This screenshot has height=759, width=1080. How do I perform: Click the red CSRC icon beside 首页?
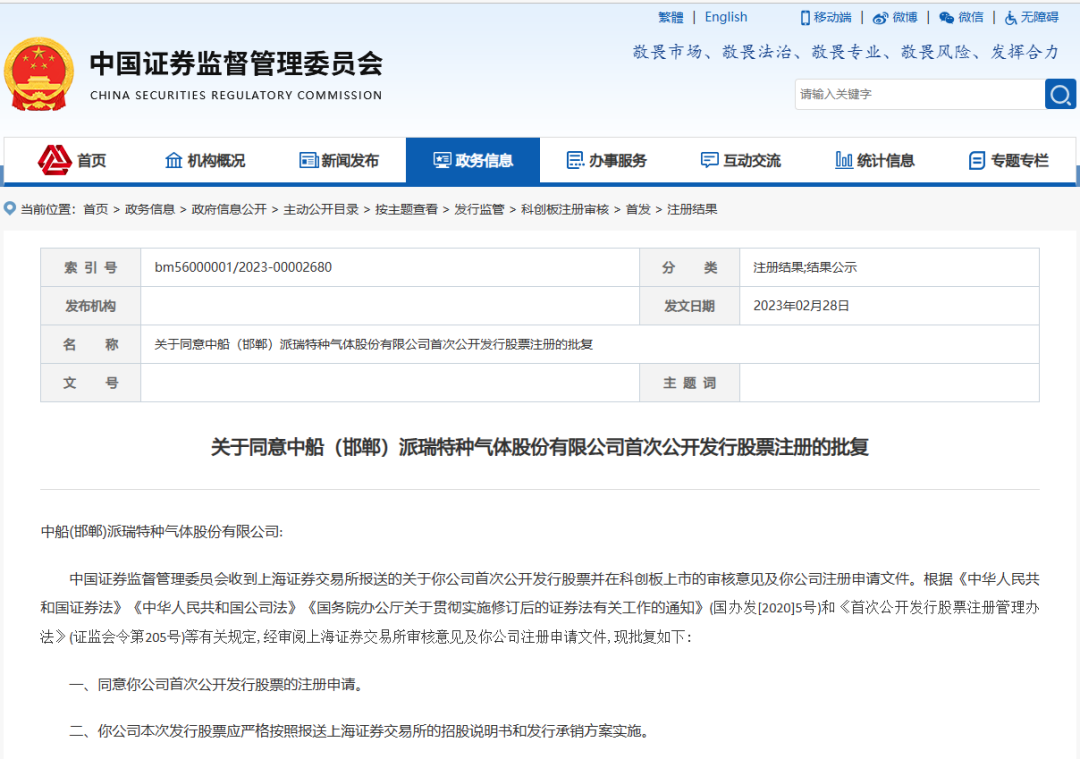click(54, 160)
